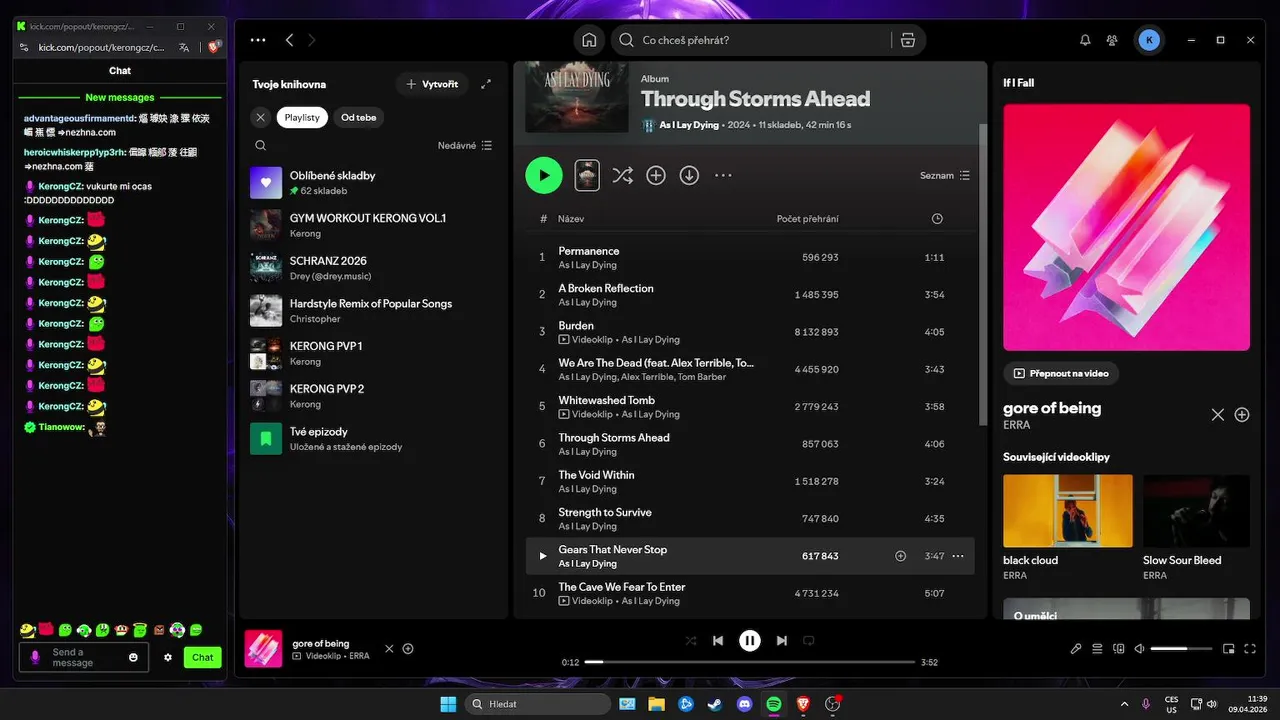1280x720 pixels.
Task: Add gore of being from side panel
Action: tap(1242, 414)
